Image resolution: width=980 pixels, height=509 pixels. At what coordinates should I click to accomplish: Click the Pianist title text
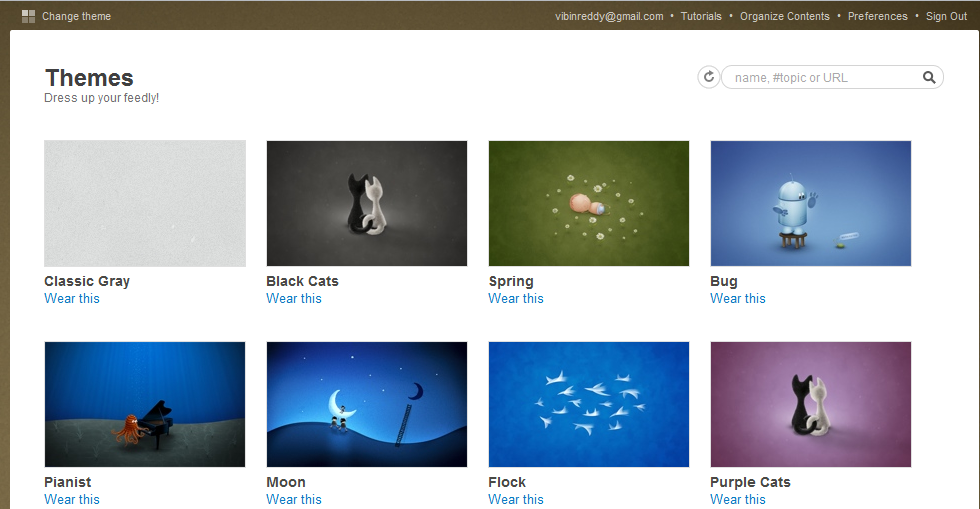pyautogui.click(x=68, y=482)
